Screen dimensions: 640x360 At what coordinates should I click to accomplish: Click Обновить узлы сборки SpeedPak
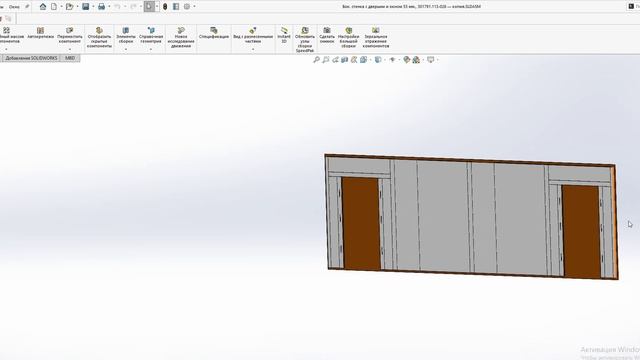(x=305, y=40)
